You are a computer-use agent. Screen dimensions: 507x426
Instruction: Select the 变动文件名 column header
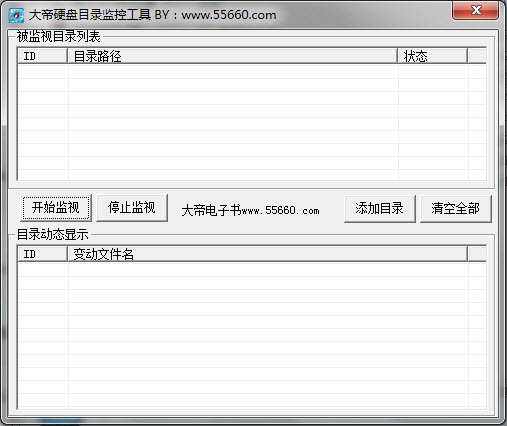267,254
